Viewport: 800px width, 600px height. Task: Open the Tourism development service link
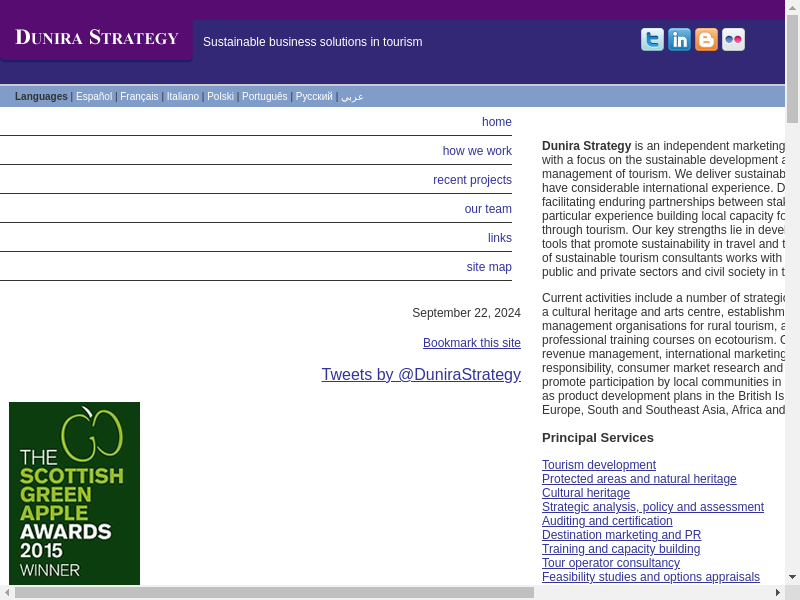598,465
